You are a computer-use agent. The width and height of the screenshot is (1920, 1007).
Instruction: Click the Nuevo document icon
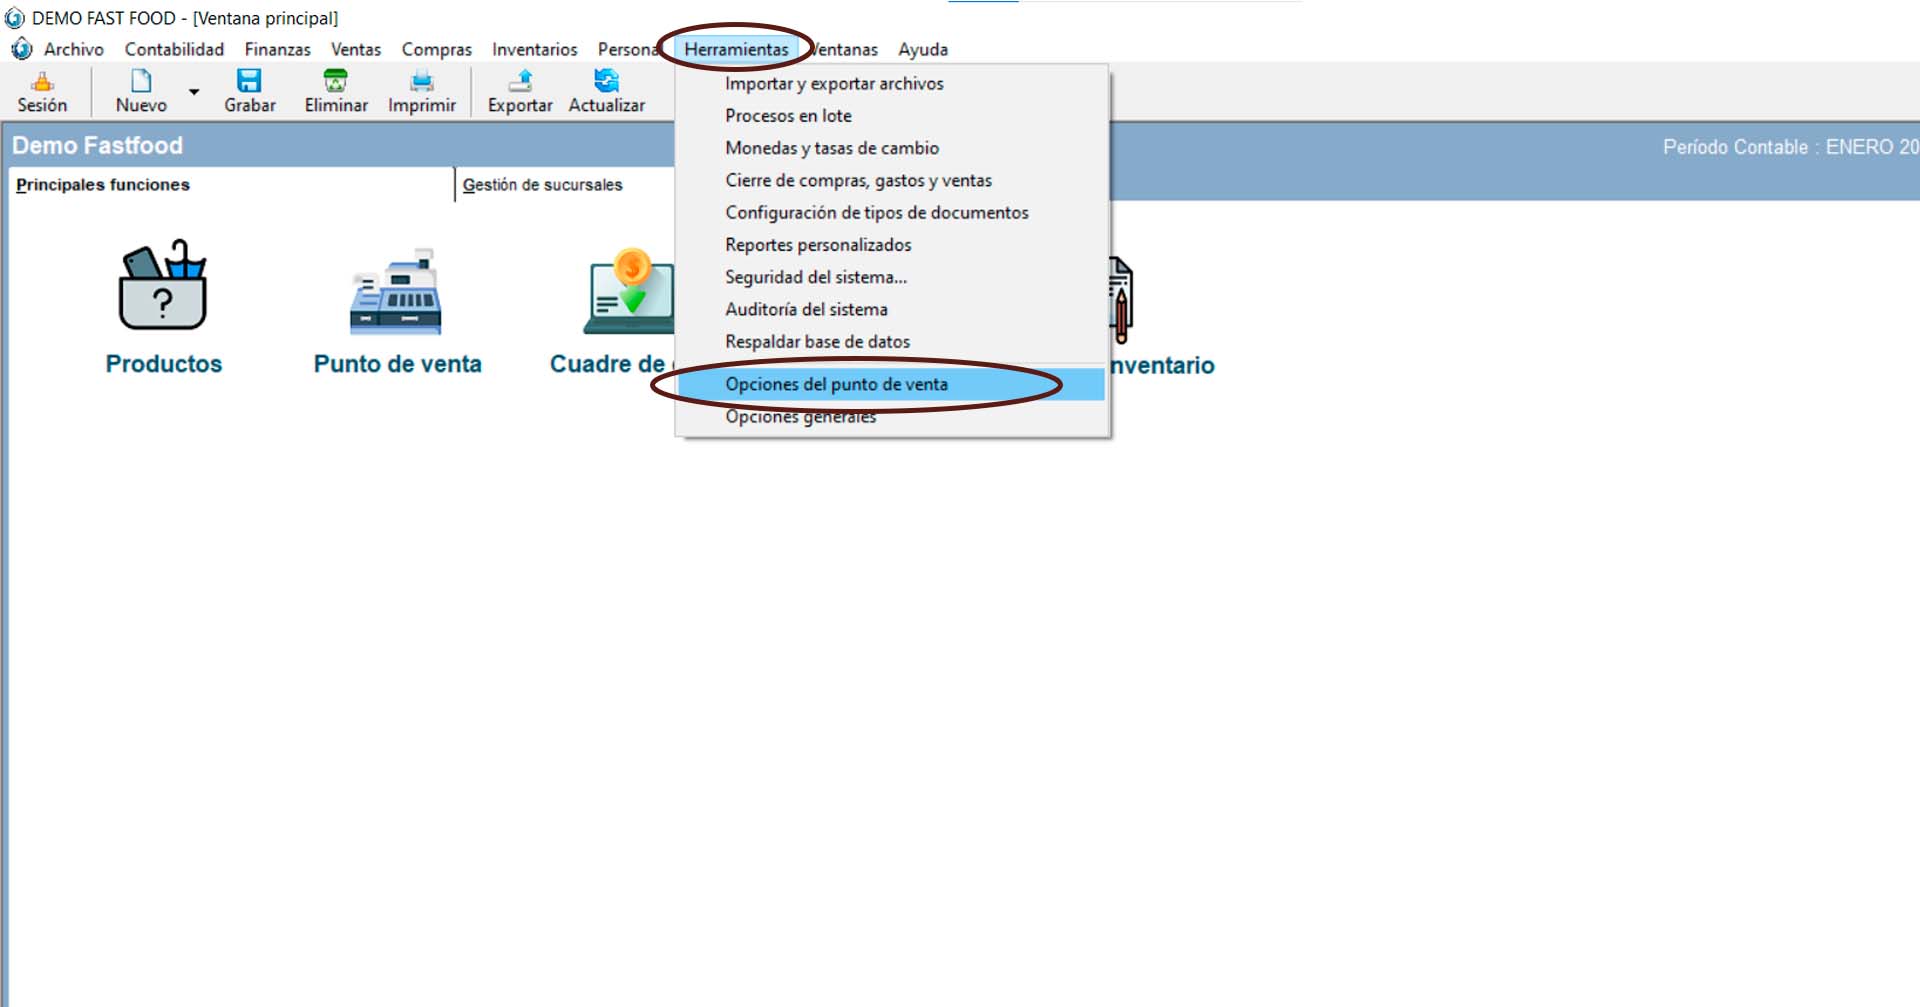[141, 81]
